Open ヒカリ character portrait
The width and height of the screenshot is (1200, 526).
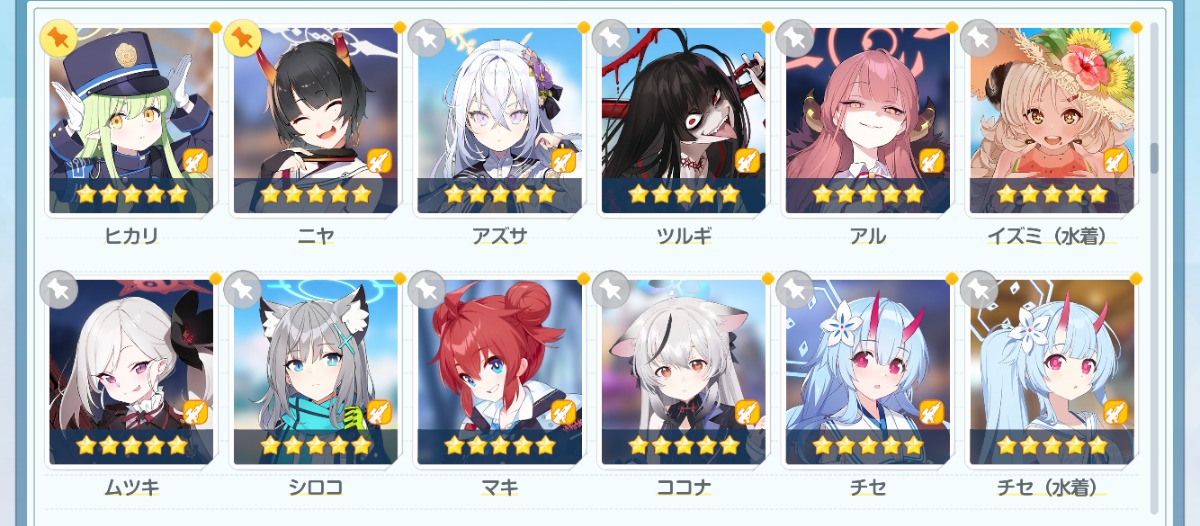point(132,120)
